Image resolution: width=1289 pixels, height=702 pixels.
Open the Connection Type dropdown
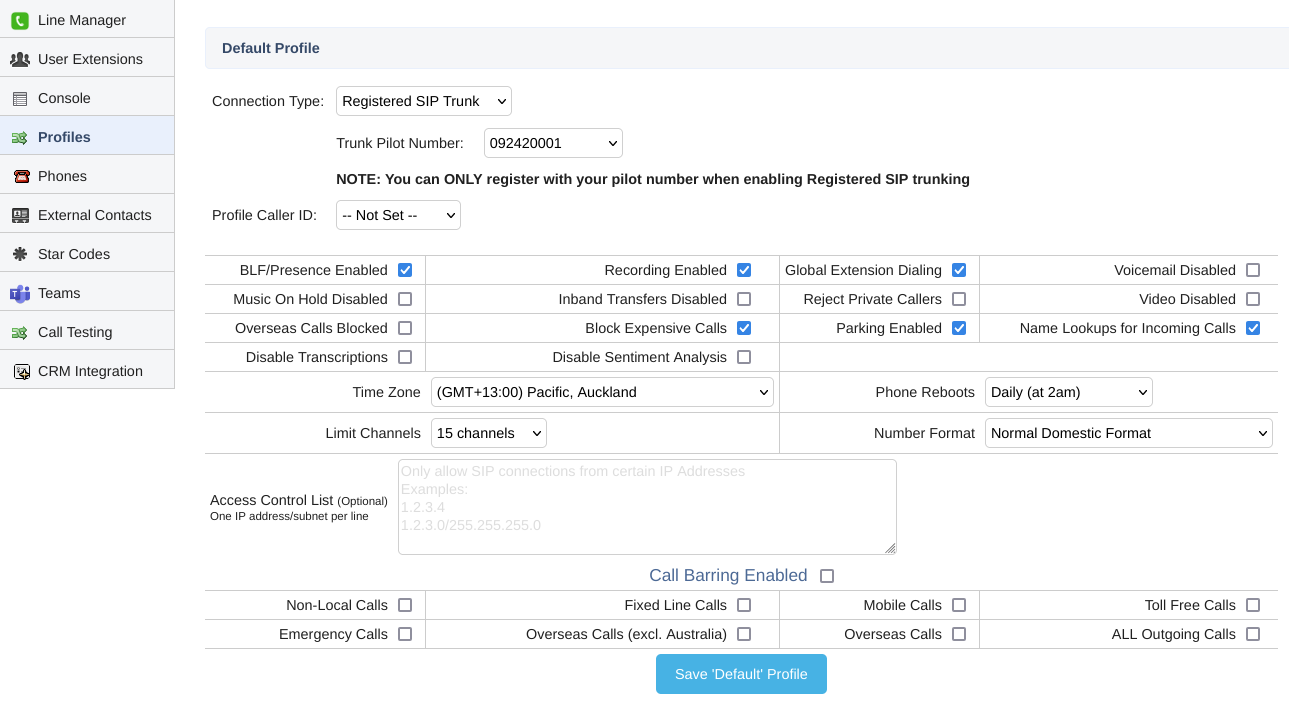pos(423,101)
